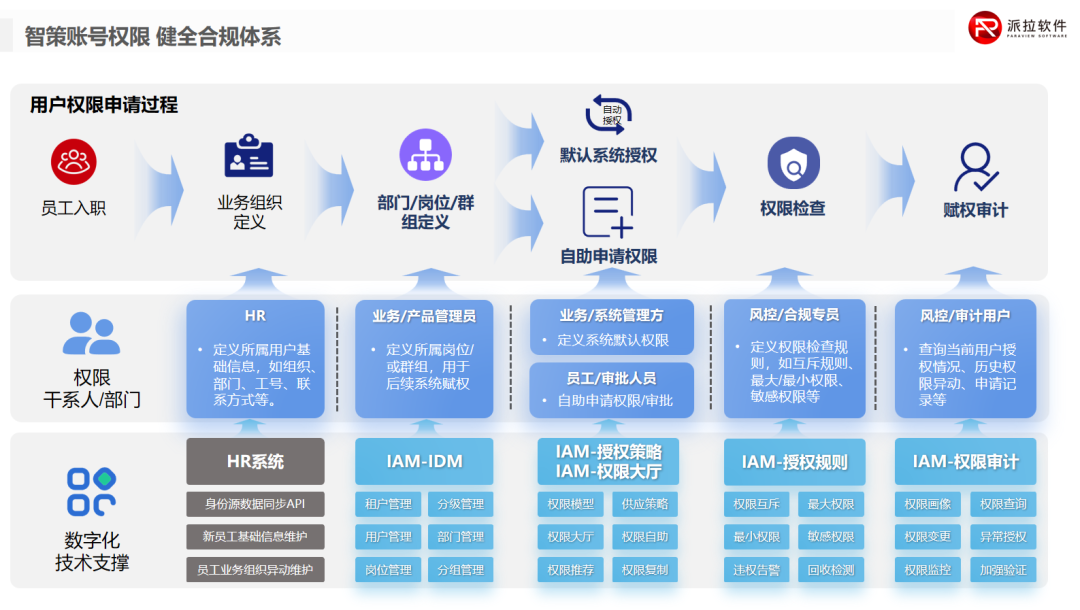Click the 权限检查 shield search icon
This screenshot has width=1080, height=610.
click(793, 163)
